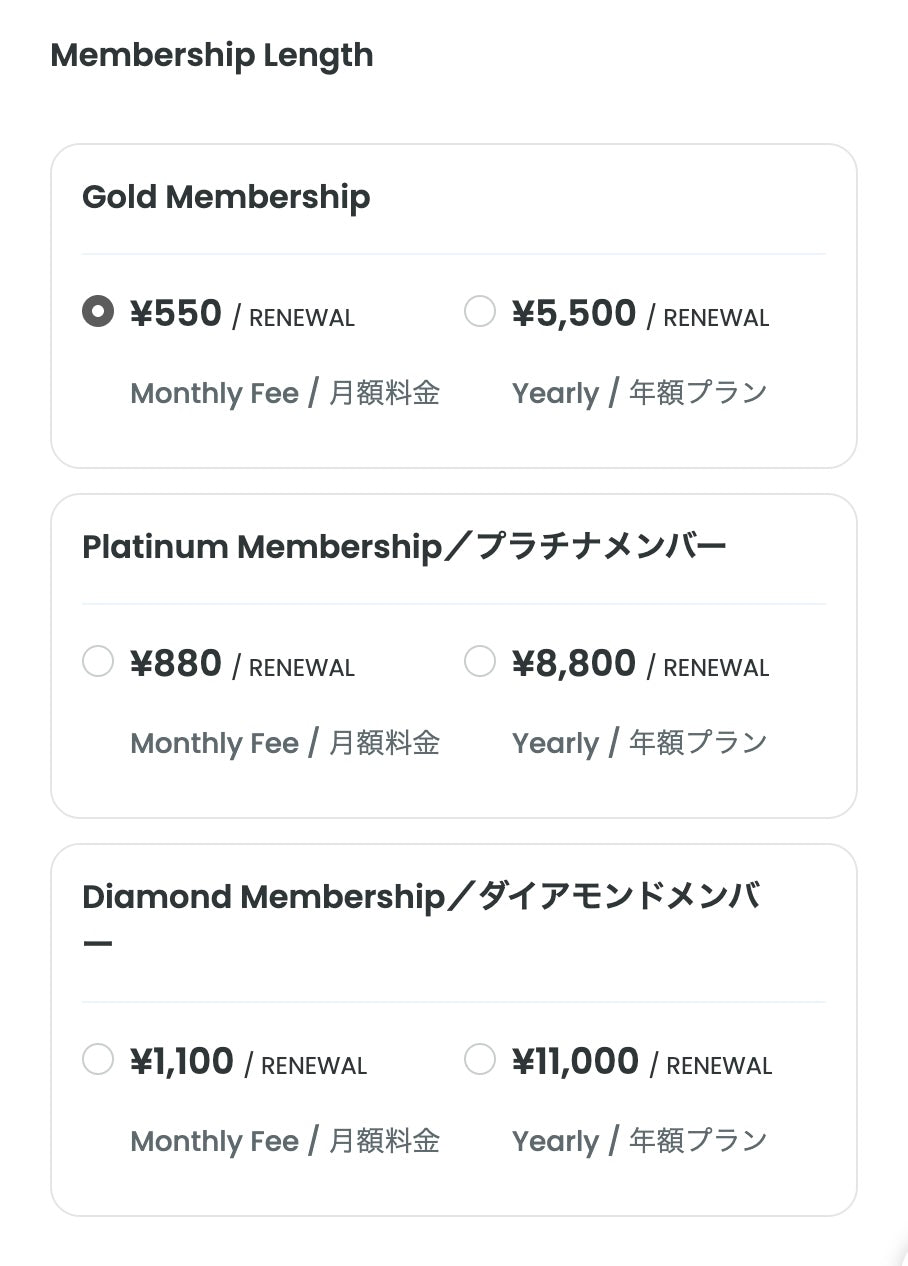Click the ¥550 / RENEWAL price label
The image size is (908, 1266).
[242, 315]
